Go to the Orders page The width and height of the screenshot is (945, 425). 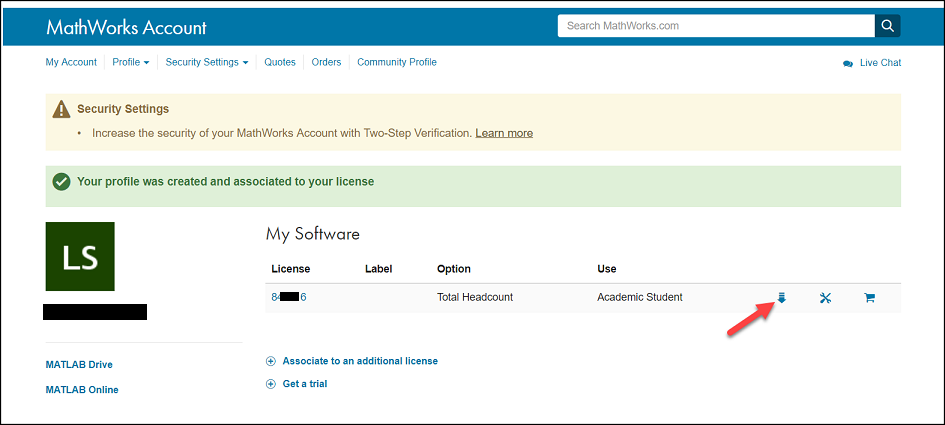pos(326,62)
